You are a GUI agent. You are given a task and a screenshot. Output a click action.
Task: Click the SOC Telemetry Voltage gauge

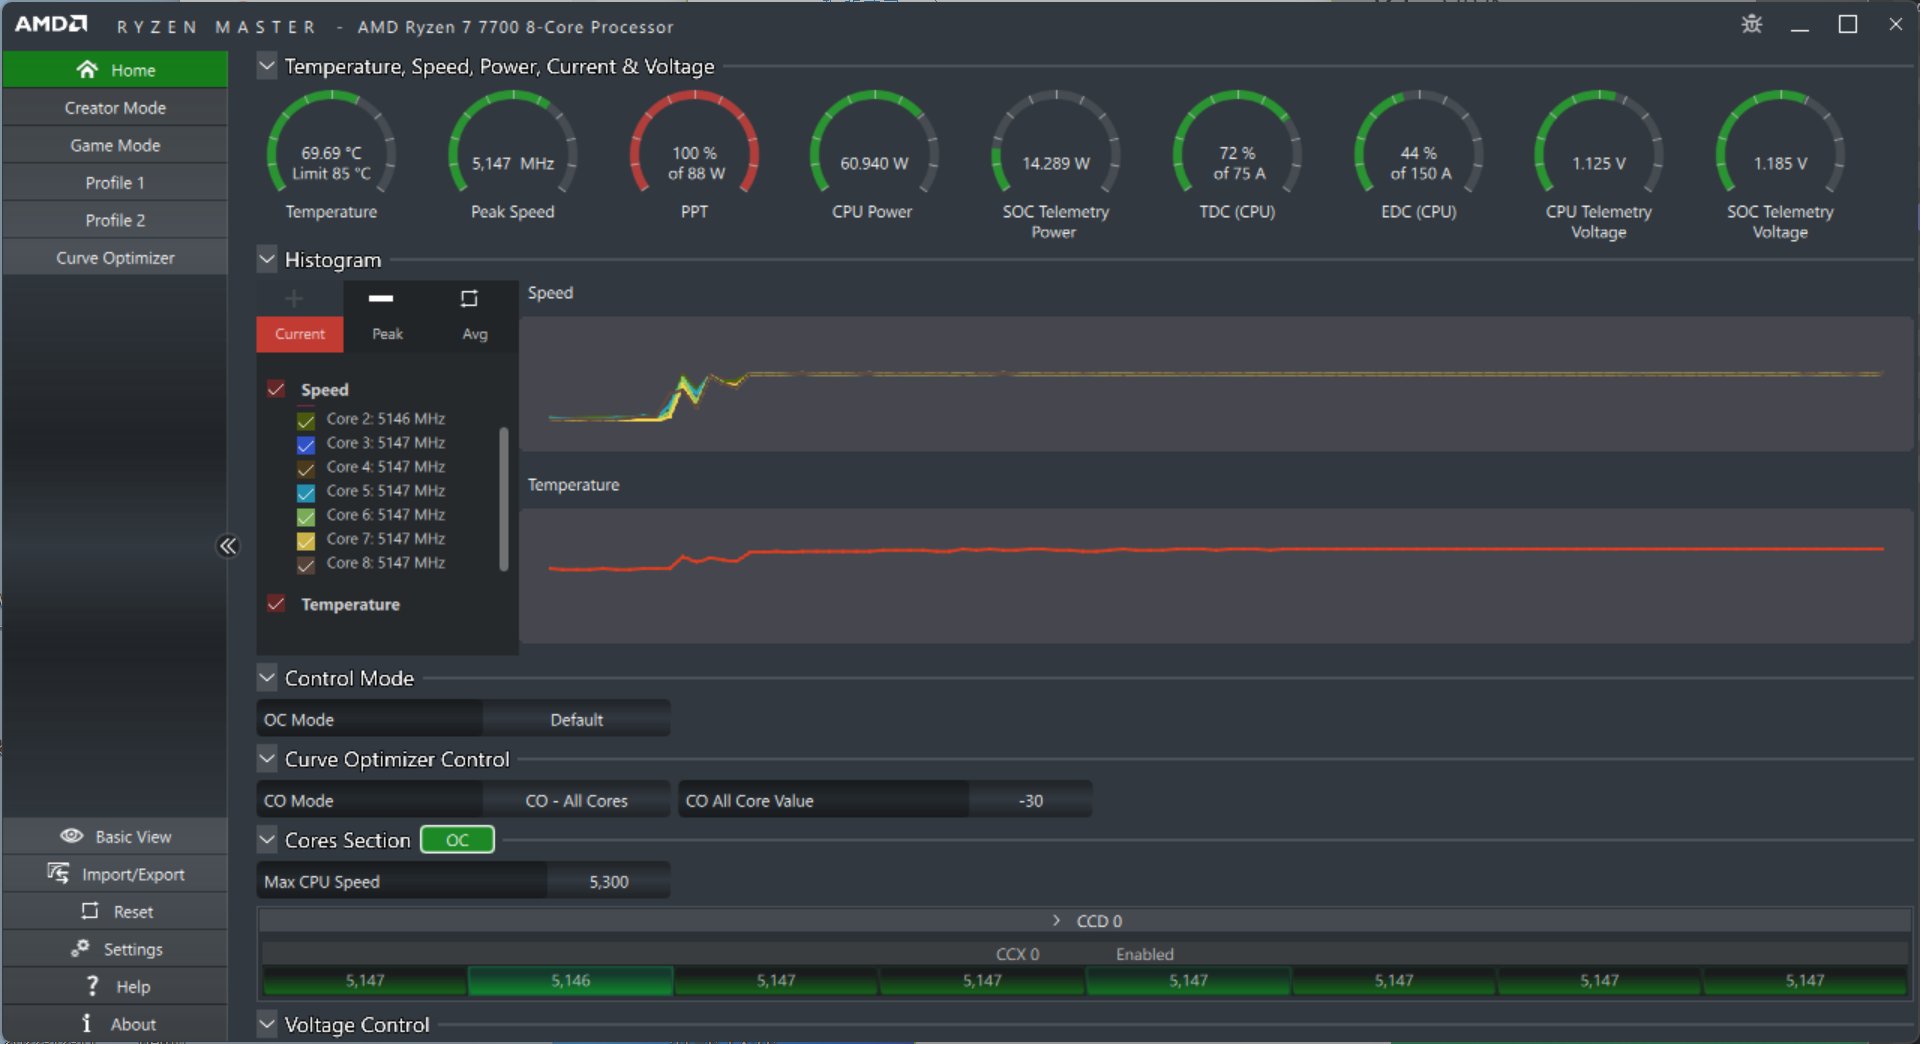point(1781,145)
